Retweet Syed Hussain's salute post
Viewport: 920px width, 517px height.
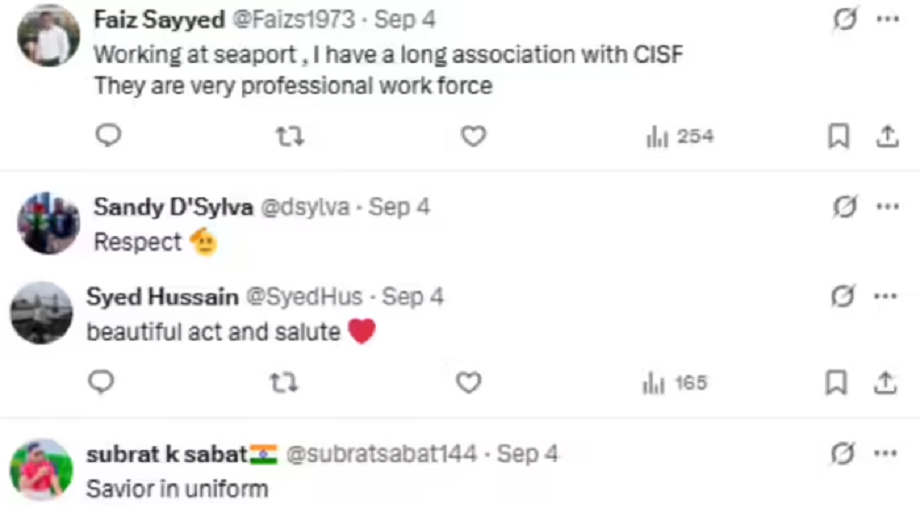coord(285,382)
